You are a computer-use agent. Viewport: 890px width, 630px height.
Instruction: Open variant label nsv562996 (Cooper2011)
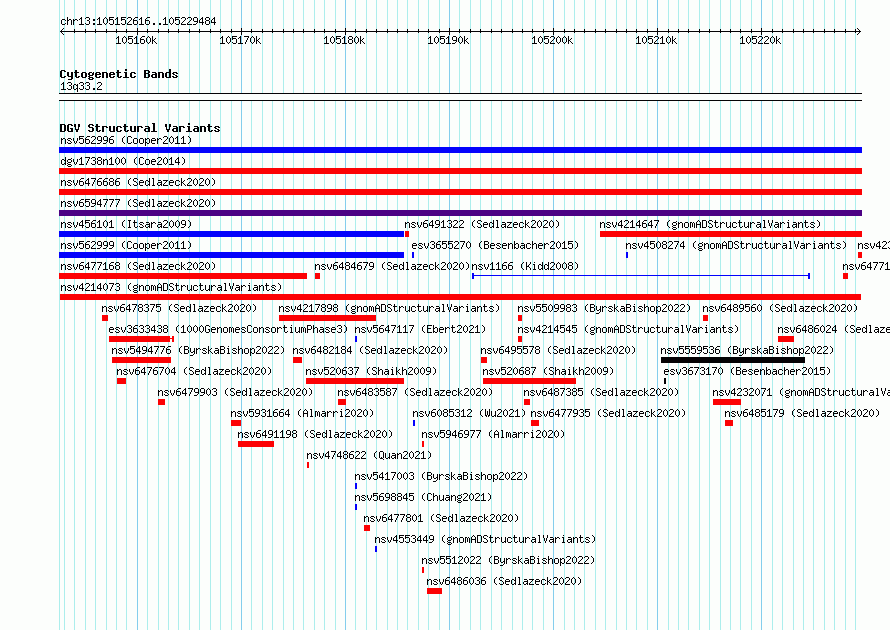126,140
